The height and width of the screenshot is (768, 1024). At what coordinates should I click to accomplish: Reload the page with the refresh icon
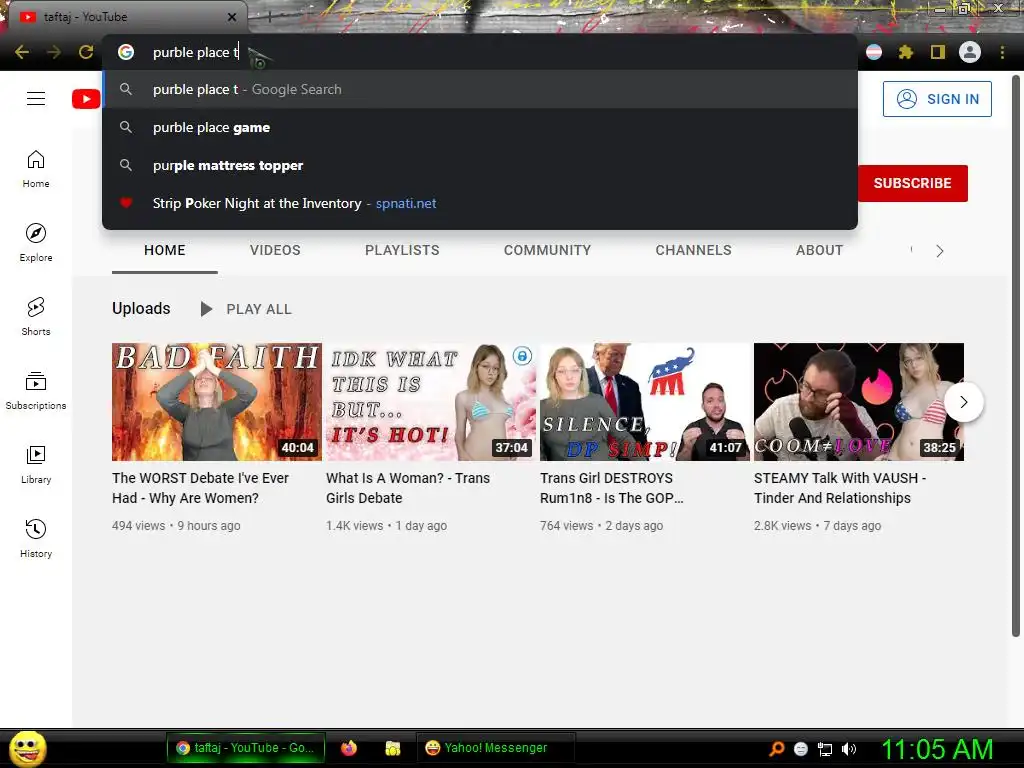(86, 52)
